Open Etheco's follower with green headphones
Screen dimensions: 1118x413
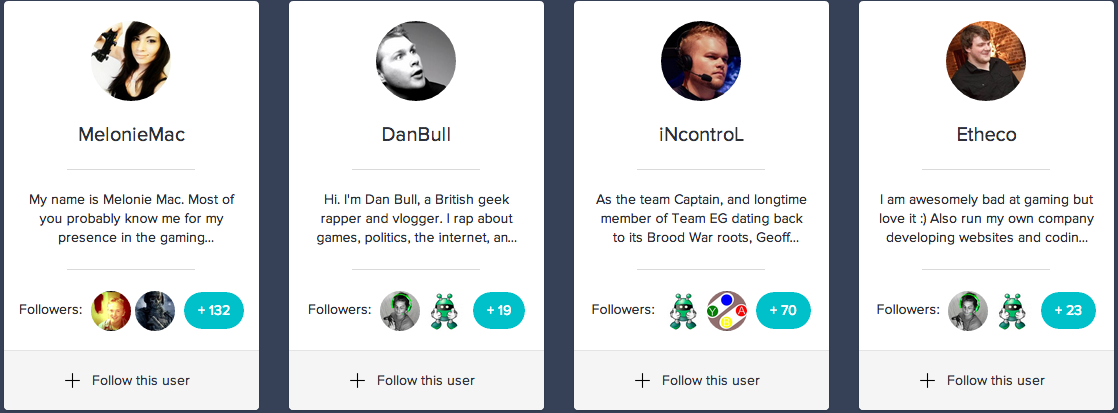pyautogui.click(x=968, y=310)
